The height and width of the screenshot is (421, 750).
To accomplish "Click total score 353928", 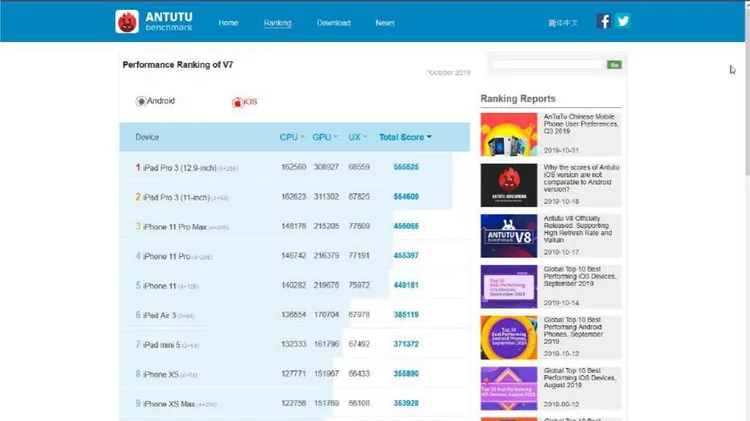I will tap(406, 403).
